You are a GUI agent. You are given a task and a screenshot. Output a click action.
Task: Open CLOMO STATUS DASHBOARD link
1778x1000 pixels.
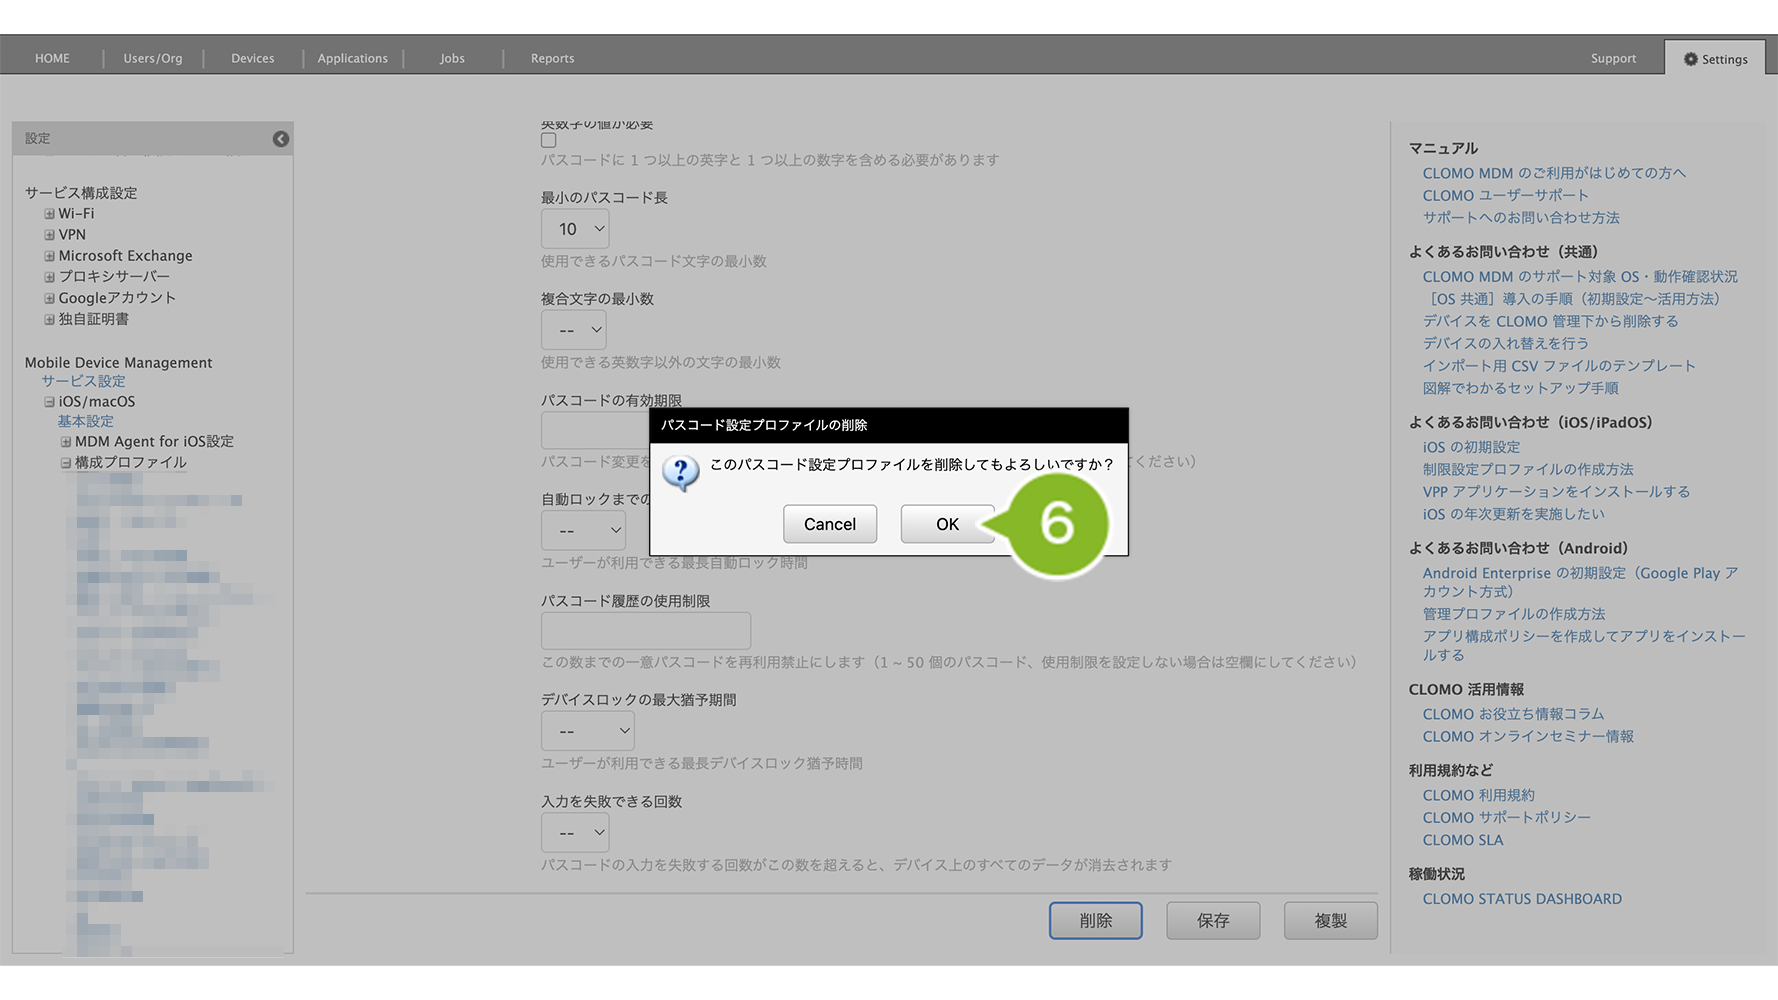(x=1522, y=899)
